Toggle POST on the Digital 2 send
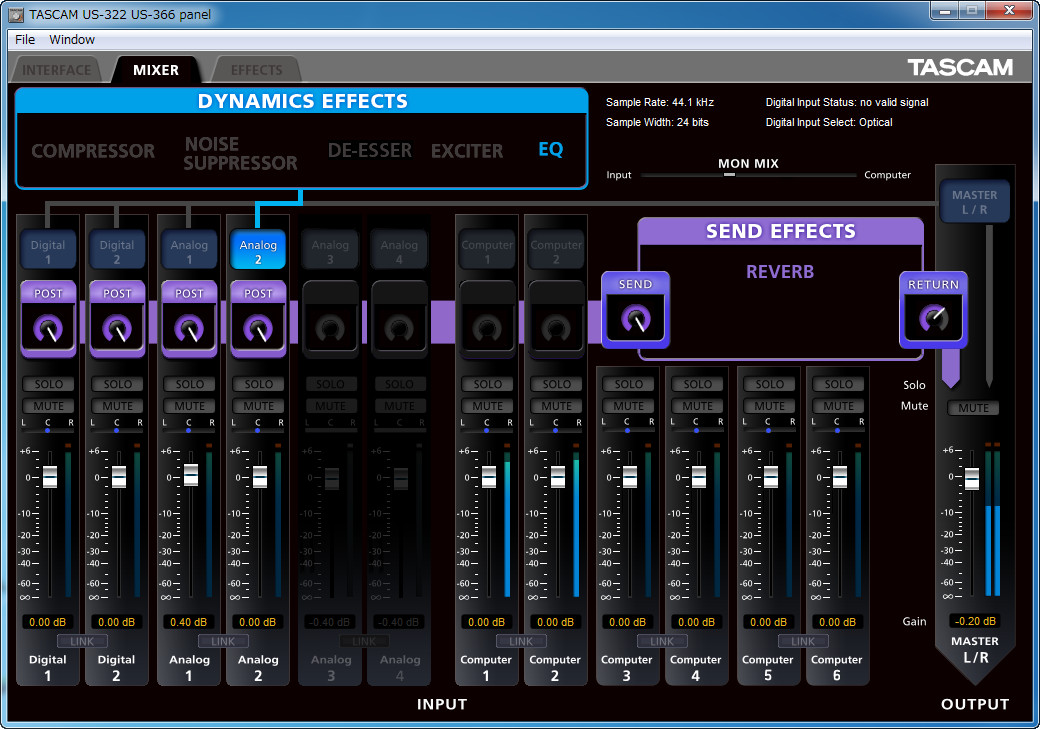Viewport: 1040px width, 729px height. (x=117, y=293)
